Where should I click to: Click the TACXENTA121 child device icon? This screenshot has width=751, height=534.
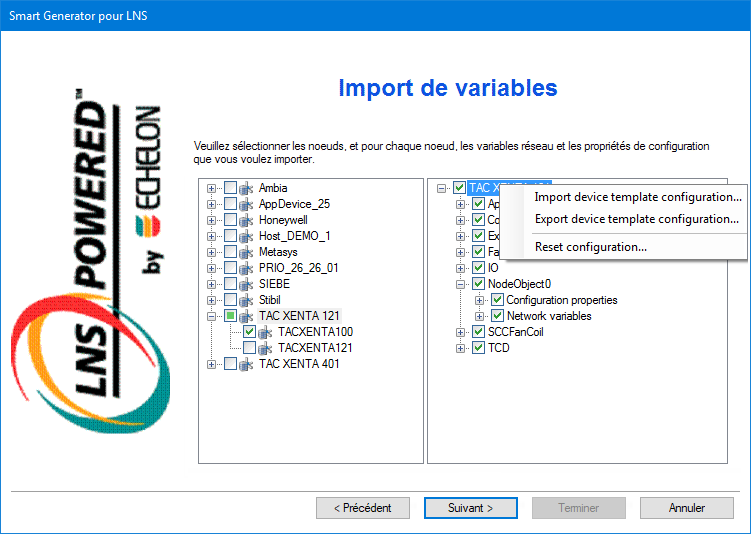point(265,348)
